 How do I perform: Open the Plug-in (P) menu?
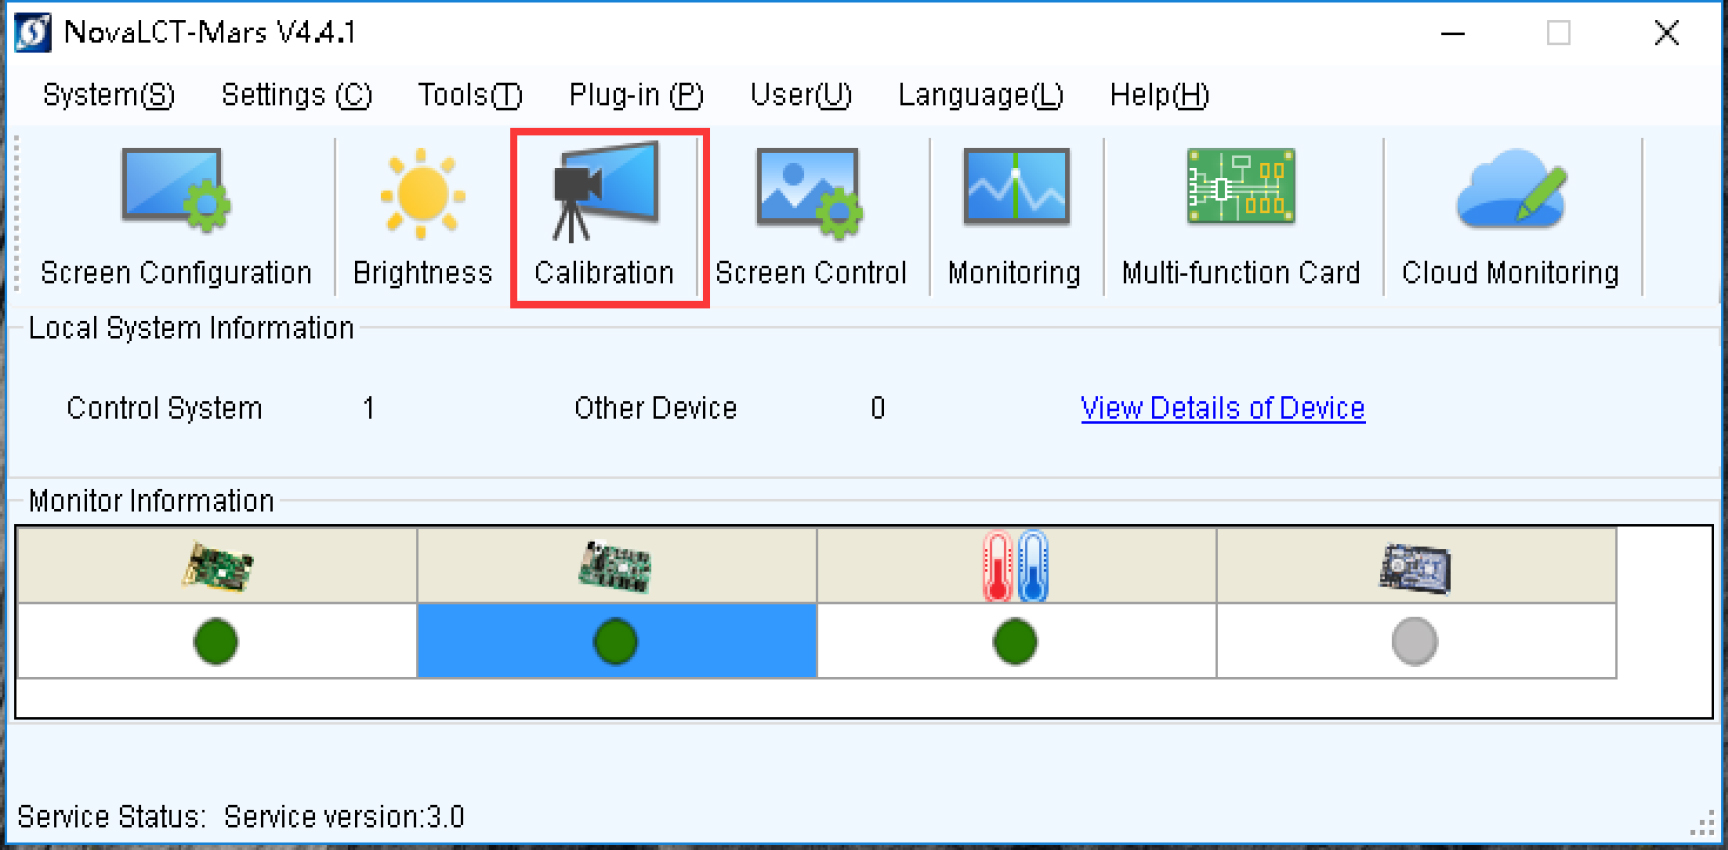click(636, 95)
